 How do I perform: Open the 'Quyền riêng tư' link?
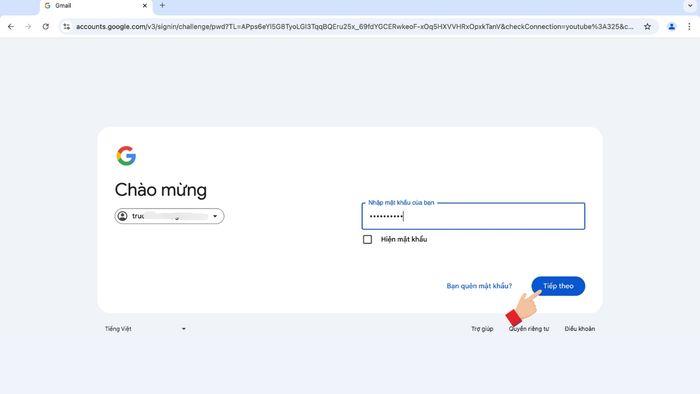529,329
